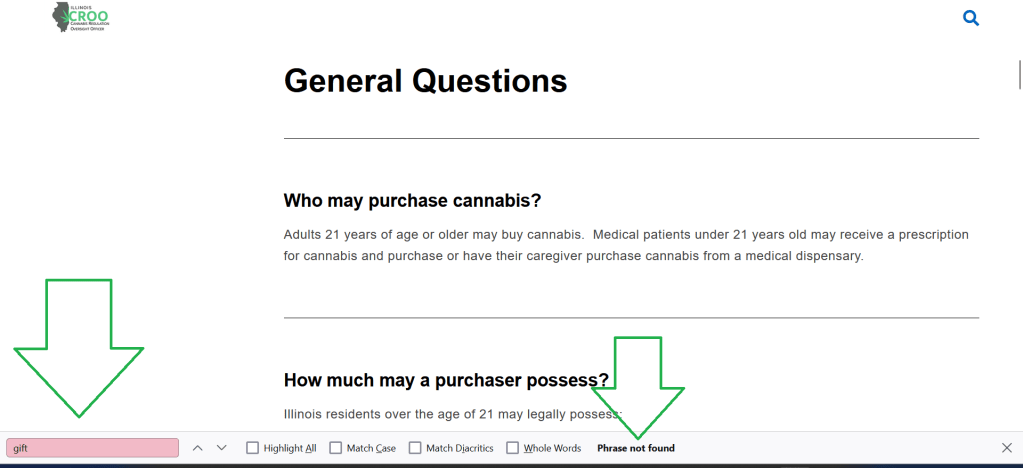Click the page vertical scrollbar thumb

point(1017,76)
